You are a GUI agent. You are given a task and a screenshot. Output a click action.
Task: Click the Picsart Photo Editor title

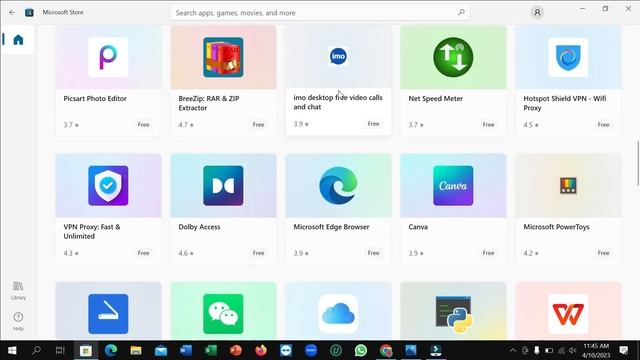click(x=95, y=98)
